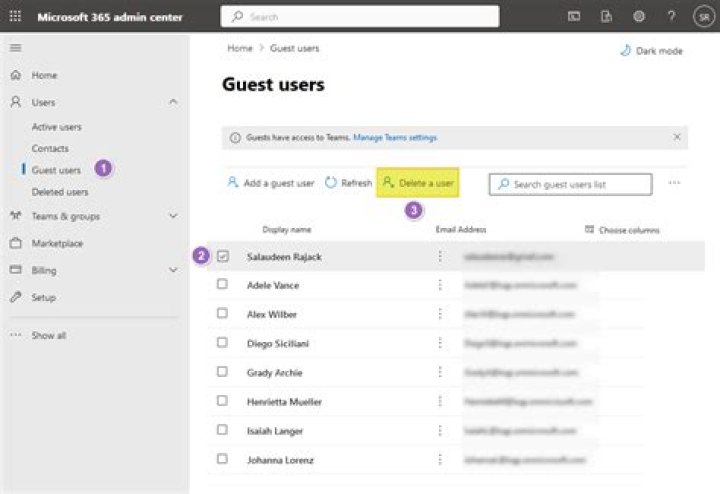Open Manage Teams settings link
The height and width of the screenshot is (494, 720).
pos(395,137)
